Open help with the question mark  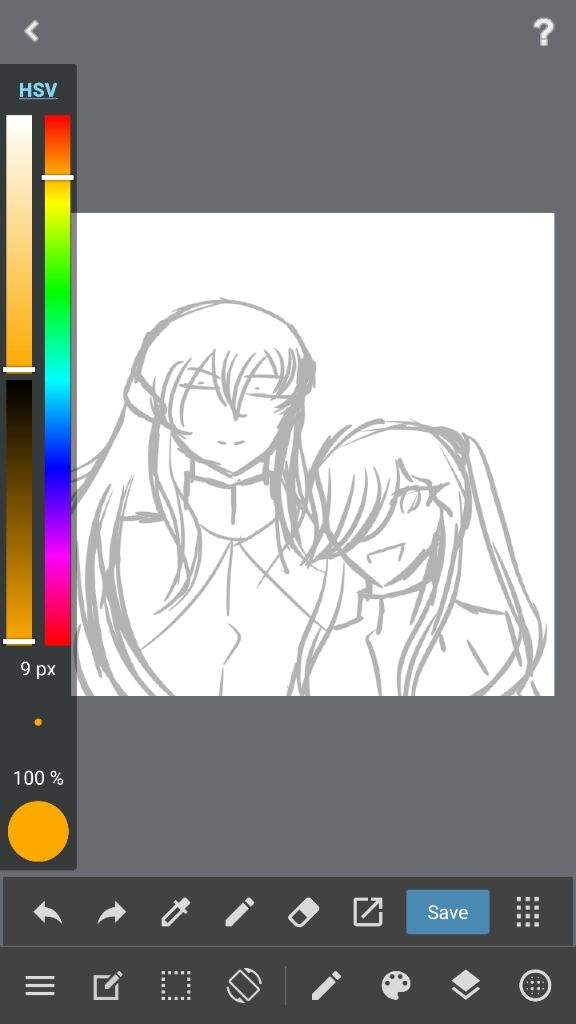coord(543,31)
